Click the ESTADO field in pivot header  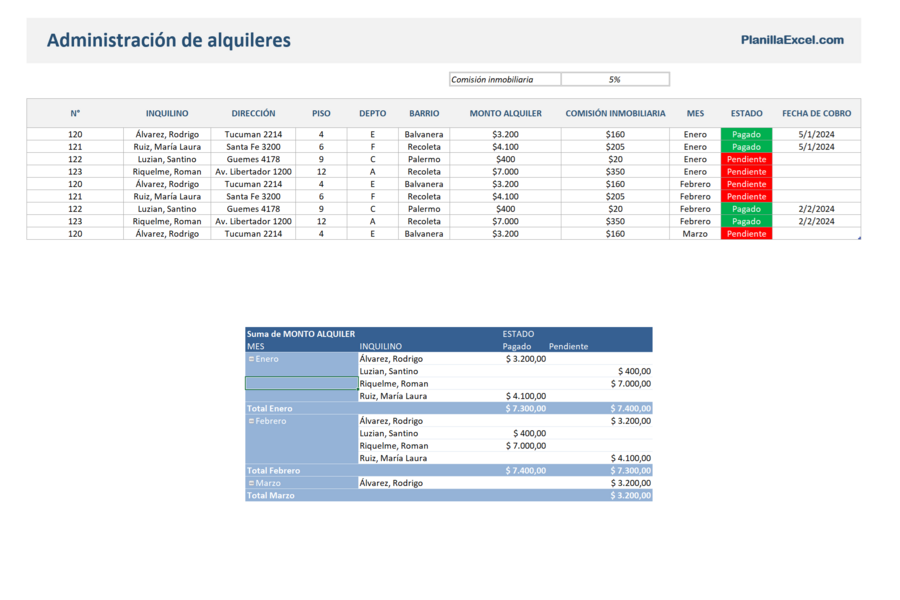518,334
